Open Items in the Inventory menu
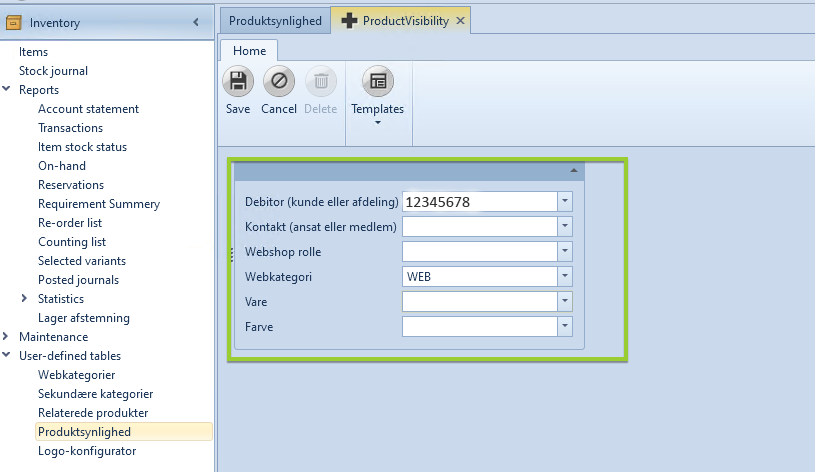Image resolution: width=815 pixels, height=472 pixels. coord(33,52)
